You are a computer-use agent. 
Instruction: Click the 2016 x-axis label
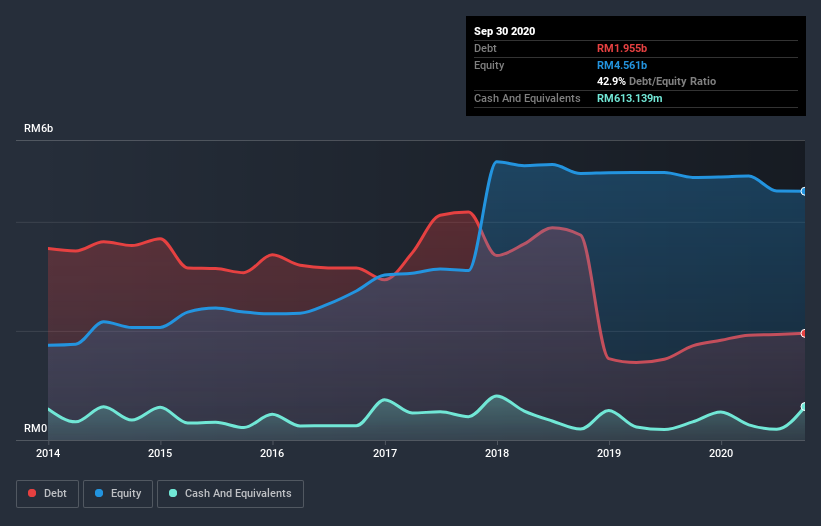tap(272, 453)
